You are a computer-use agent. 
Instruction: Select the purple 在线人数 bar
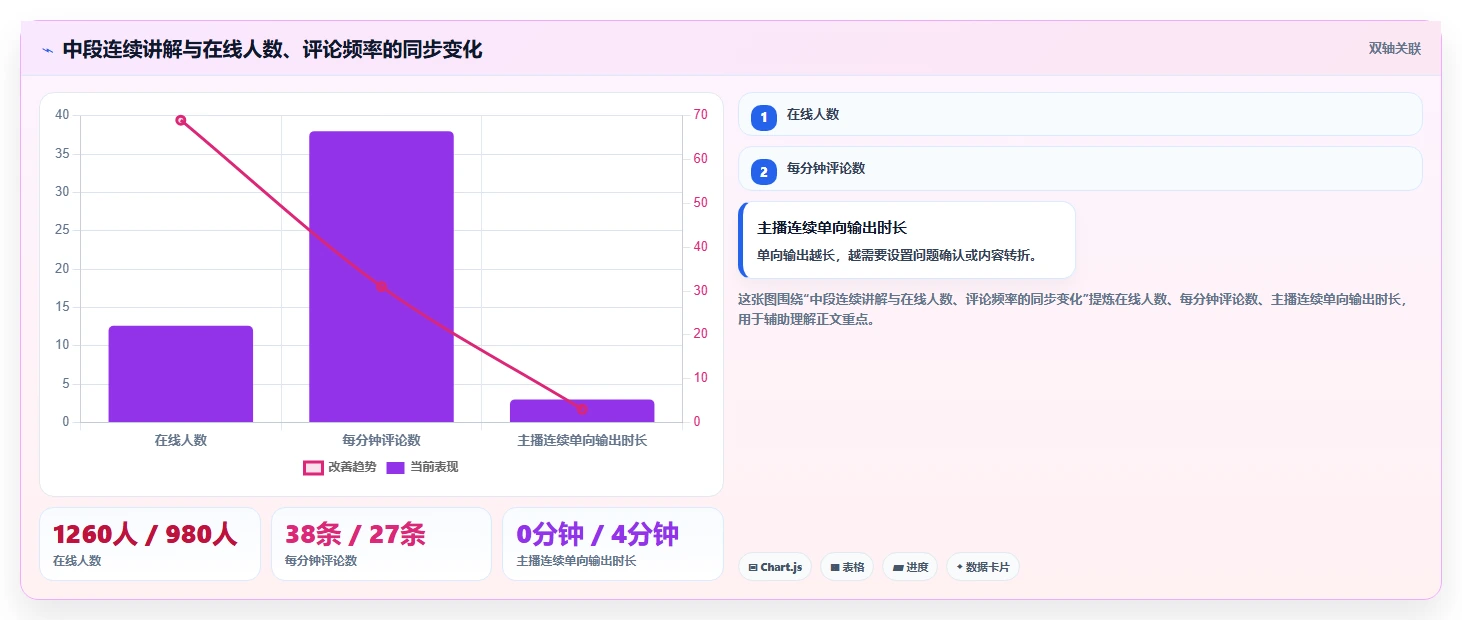tap(181, 374)
